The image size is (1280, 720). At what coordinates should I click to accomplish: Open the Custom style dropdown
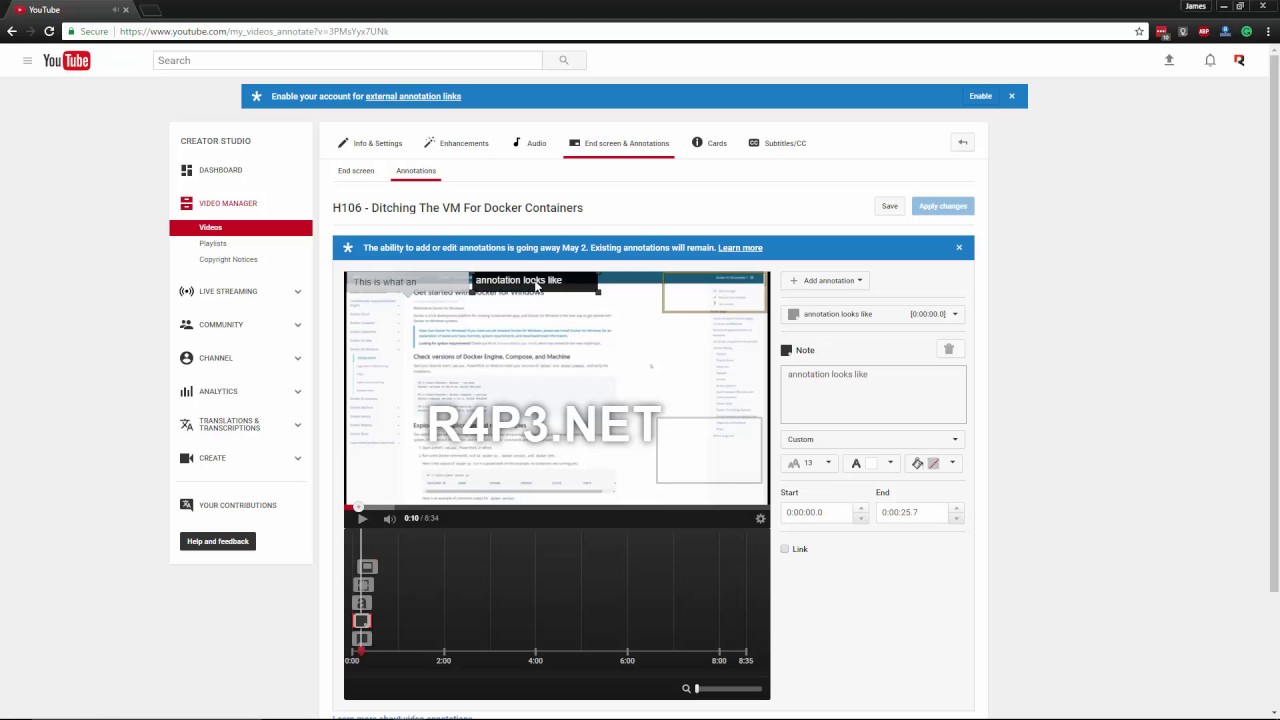(x=873, y=439)
